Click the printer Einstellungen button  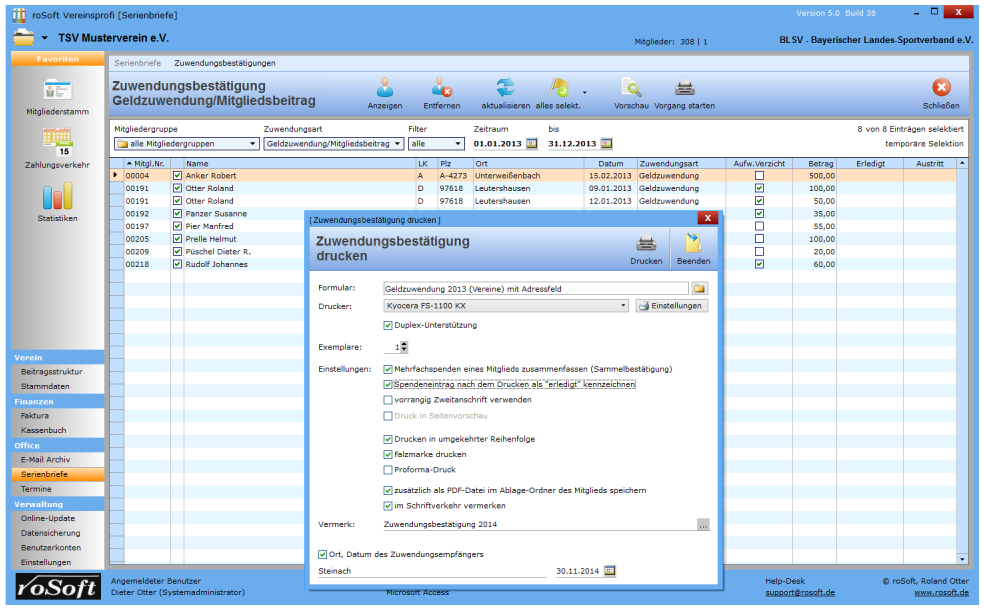[671, 306]
